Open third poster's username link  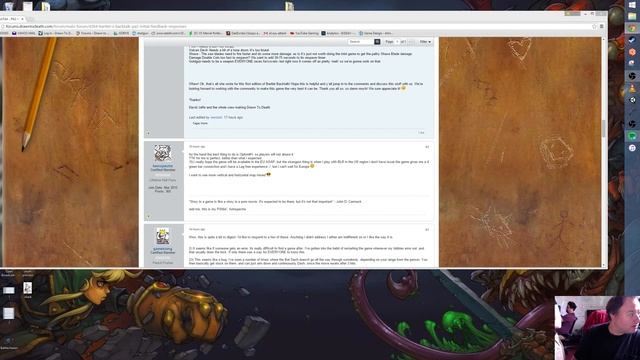pos(162,249)
